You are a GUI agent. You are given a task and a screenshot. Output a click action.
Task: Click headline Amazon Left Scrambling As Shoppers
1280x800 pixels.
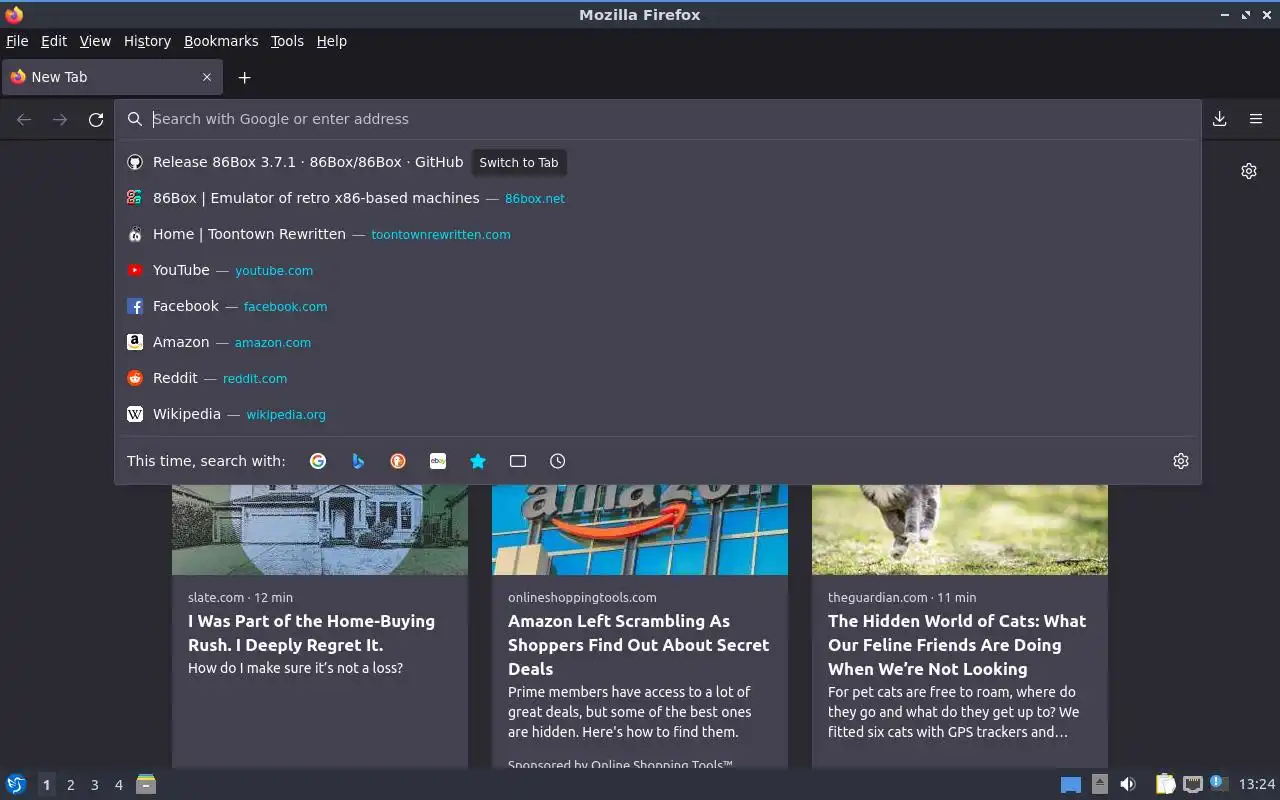638,645
